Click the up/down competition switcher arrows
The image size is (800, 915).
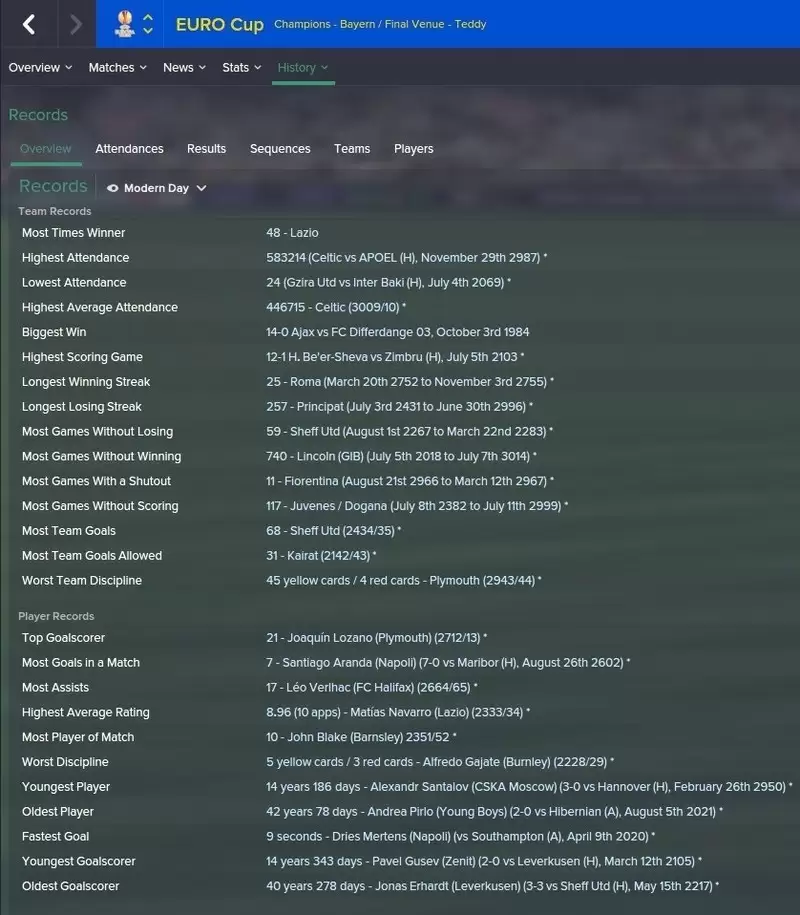coord(148,24)
